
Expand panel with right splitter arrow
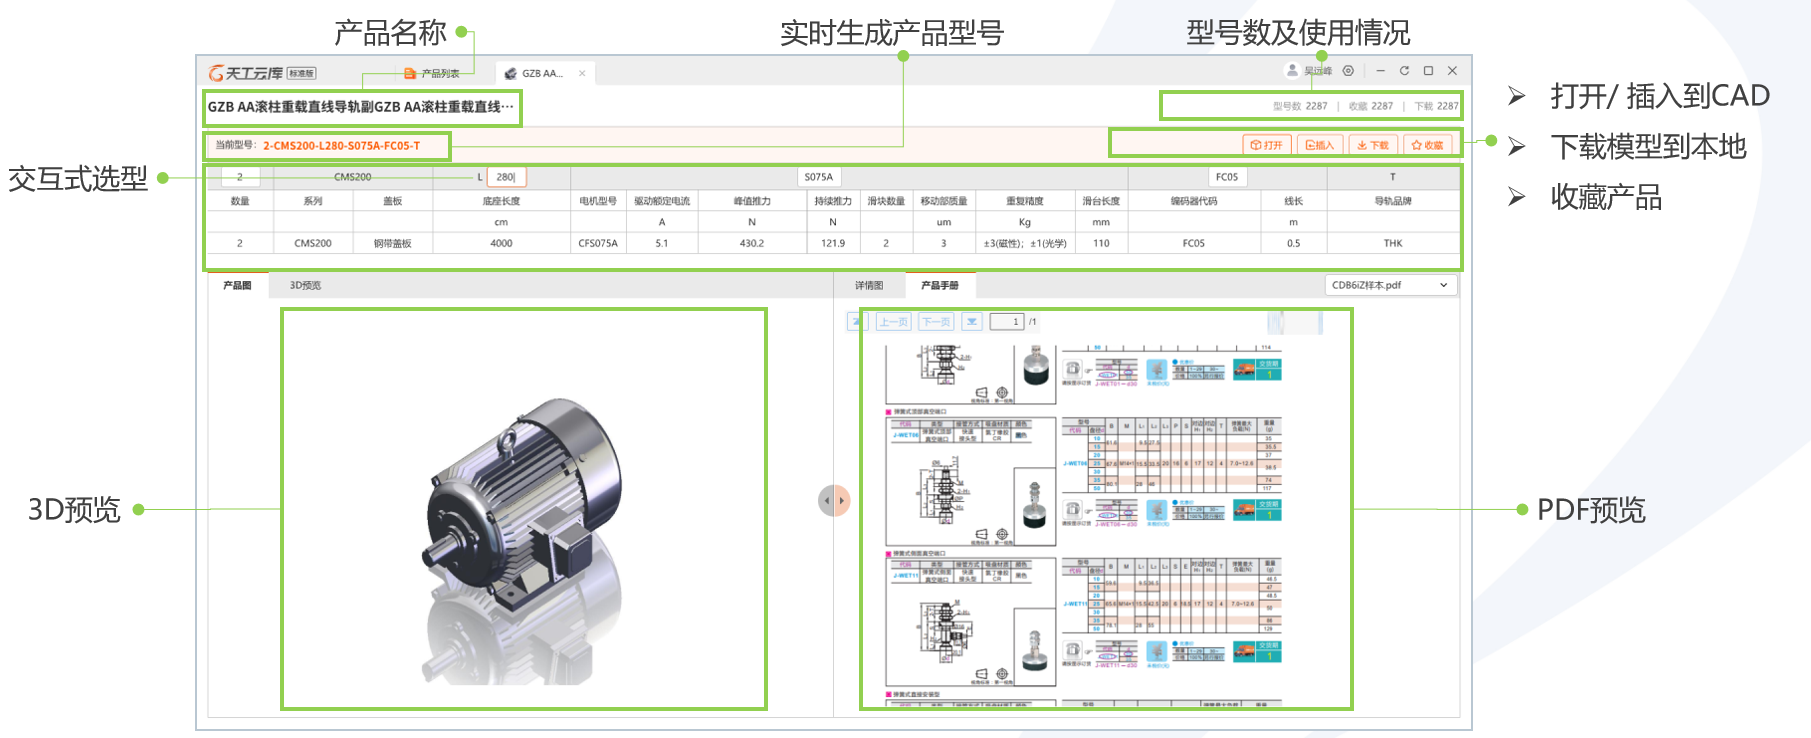[x=842, y=500]
